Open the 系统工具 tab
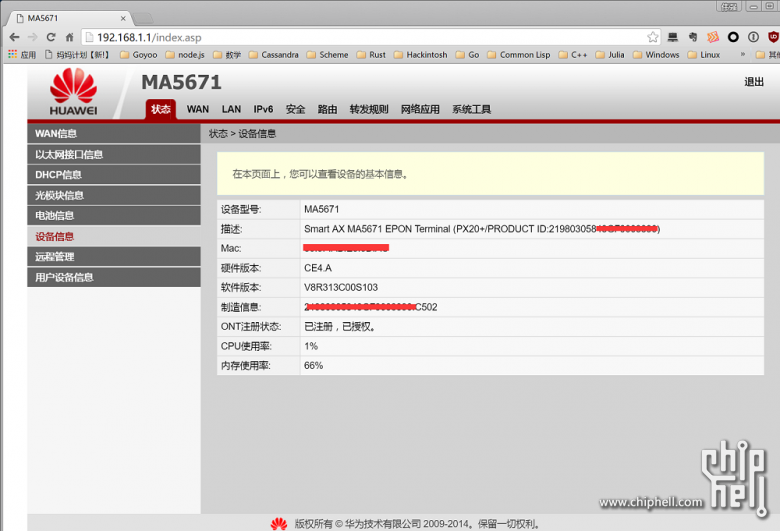 (472, 109)
